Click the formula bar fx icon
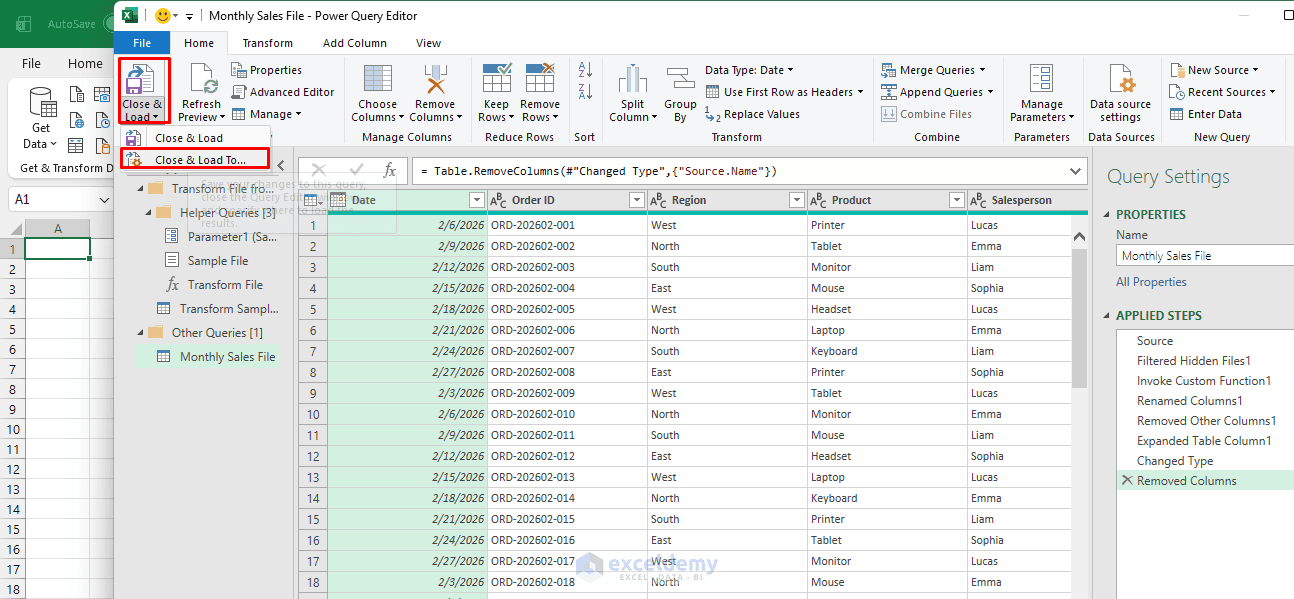 pos(390,171)
